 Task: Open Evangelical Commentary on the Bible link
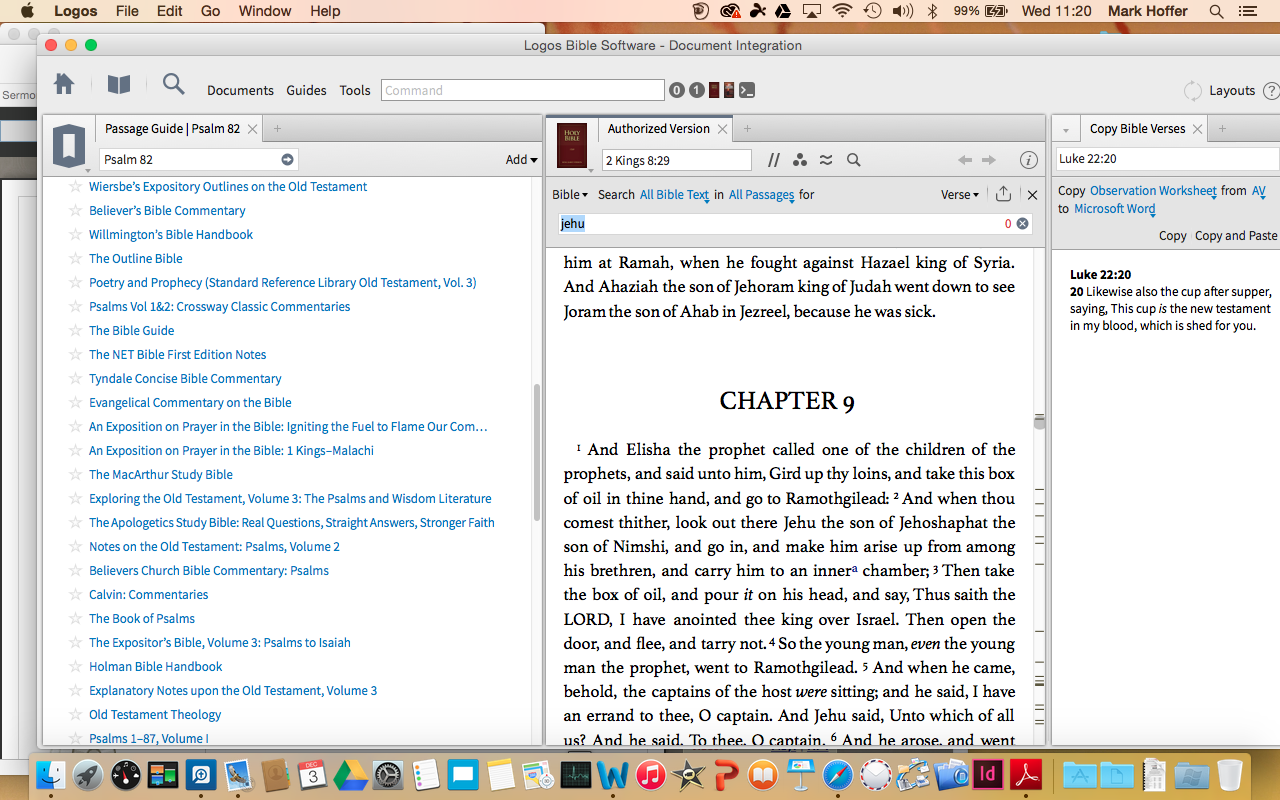pos(190,403)
